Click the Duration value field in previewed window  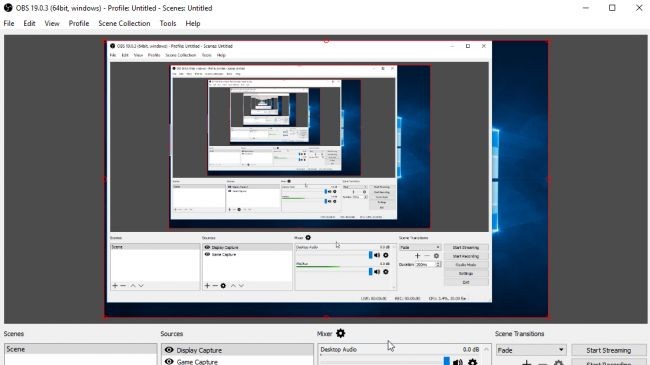coord(426,265)
